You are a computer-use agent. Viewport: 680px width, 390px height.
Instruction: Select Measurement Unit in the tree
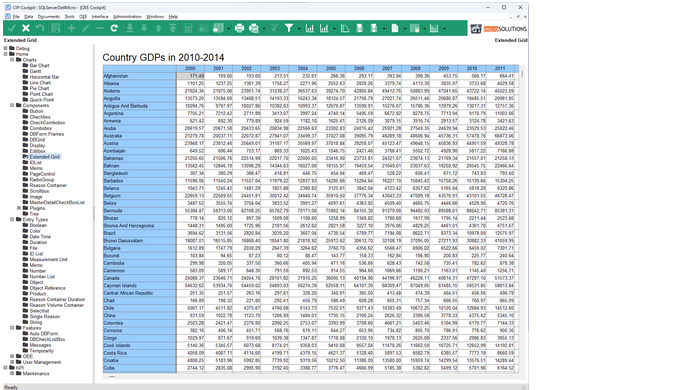[49, 259]
